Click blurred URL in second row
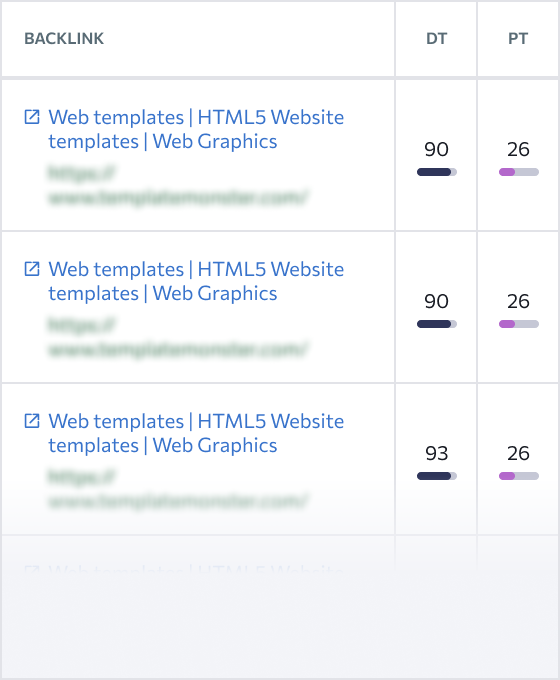 click(178, 337)
